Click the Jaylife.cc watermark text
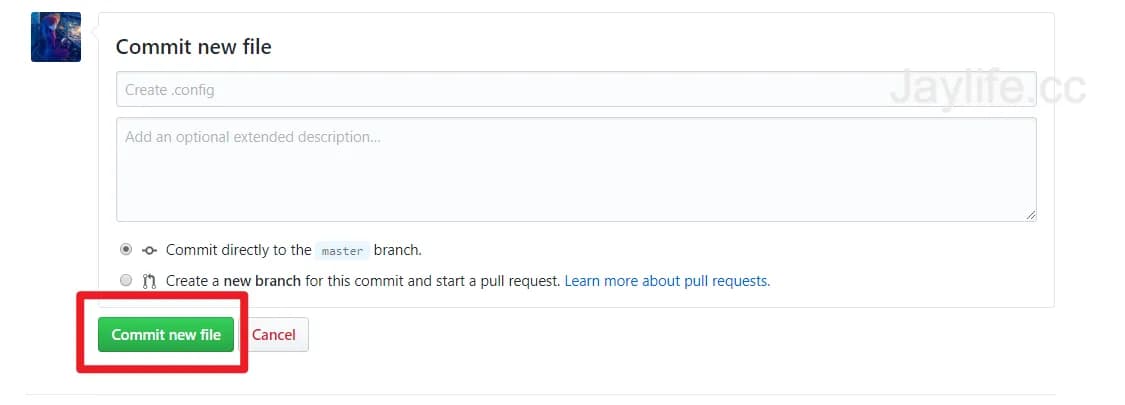 tap(986, 89)
